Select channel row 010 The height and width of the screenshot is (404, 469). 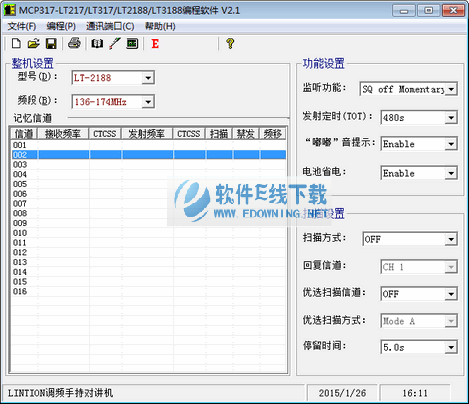coord(149,233)
